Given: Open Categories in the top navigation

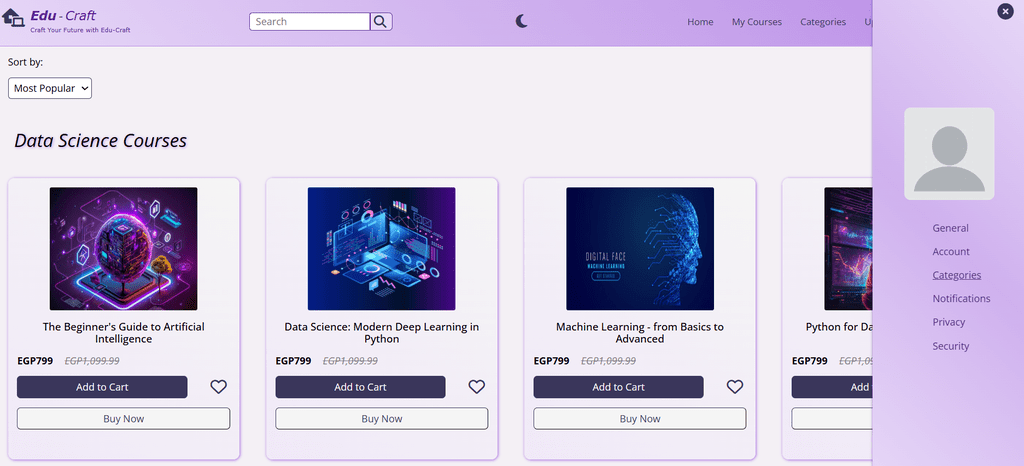Looking at the screenshot, I should pos(823,22).
